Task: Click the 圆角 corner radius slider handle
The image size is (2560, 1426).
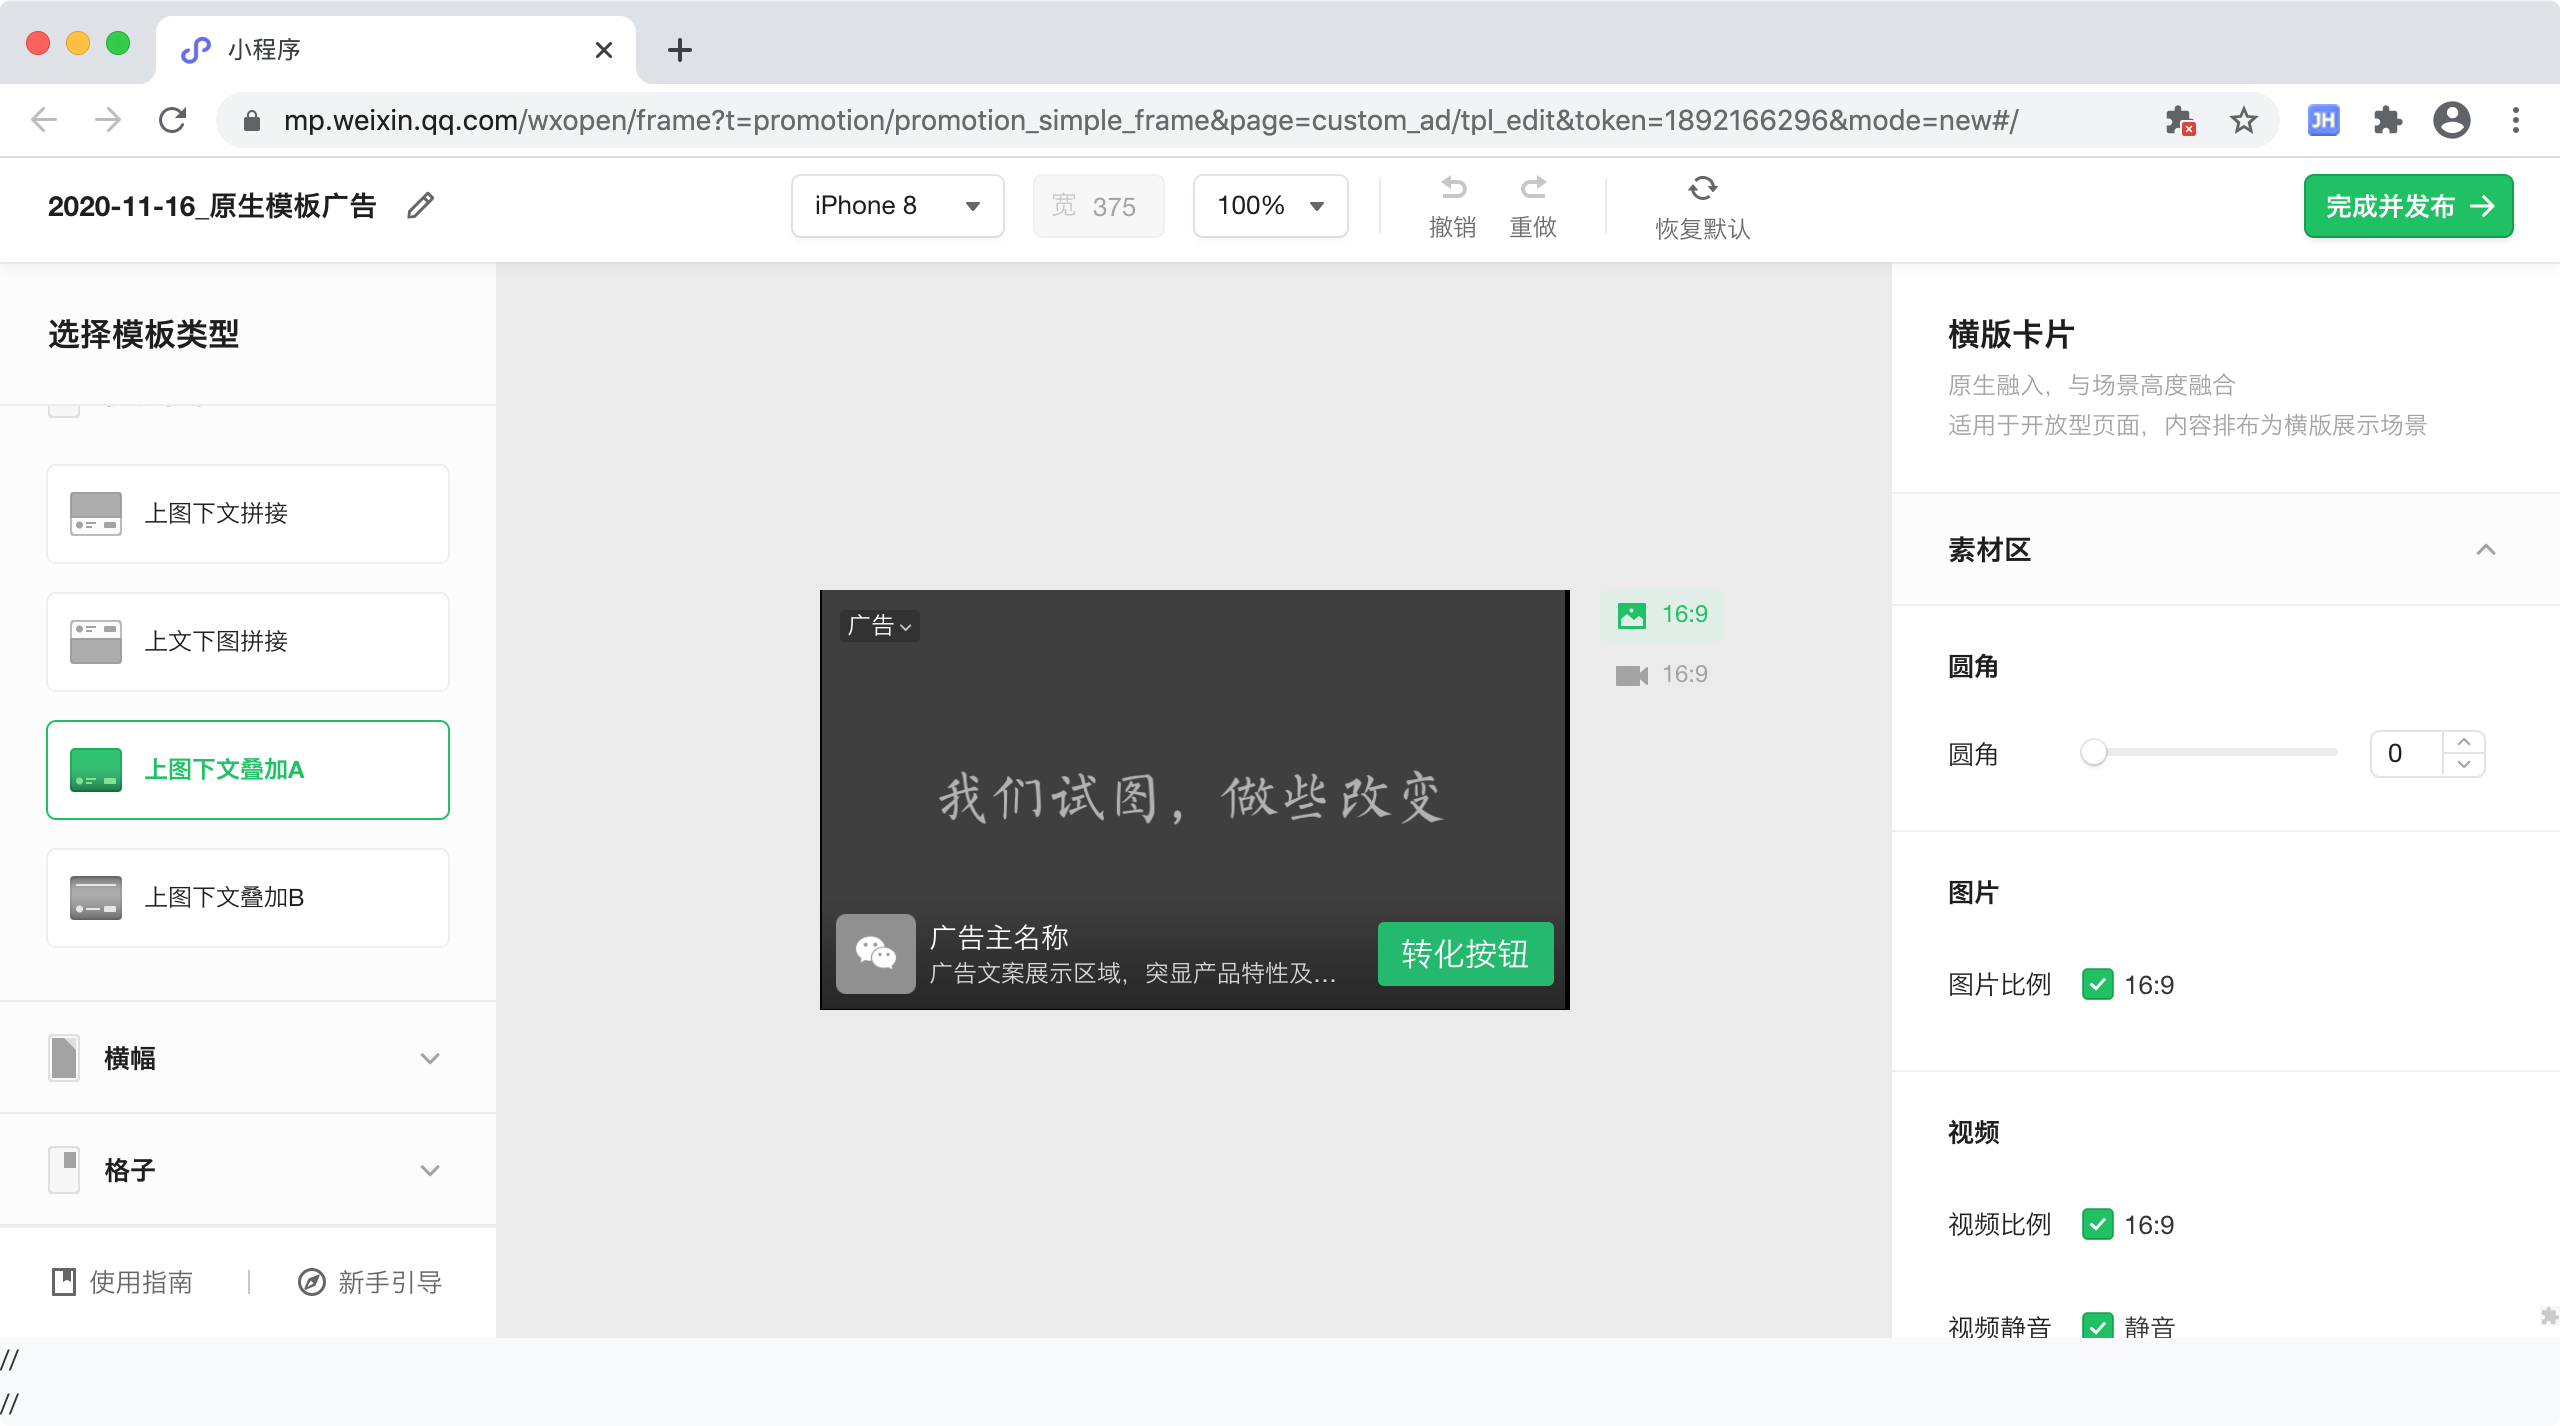Action: point(2094,753)
